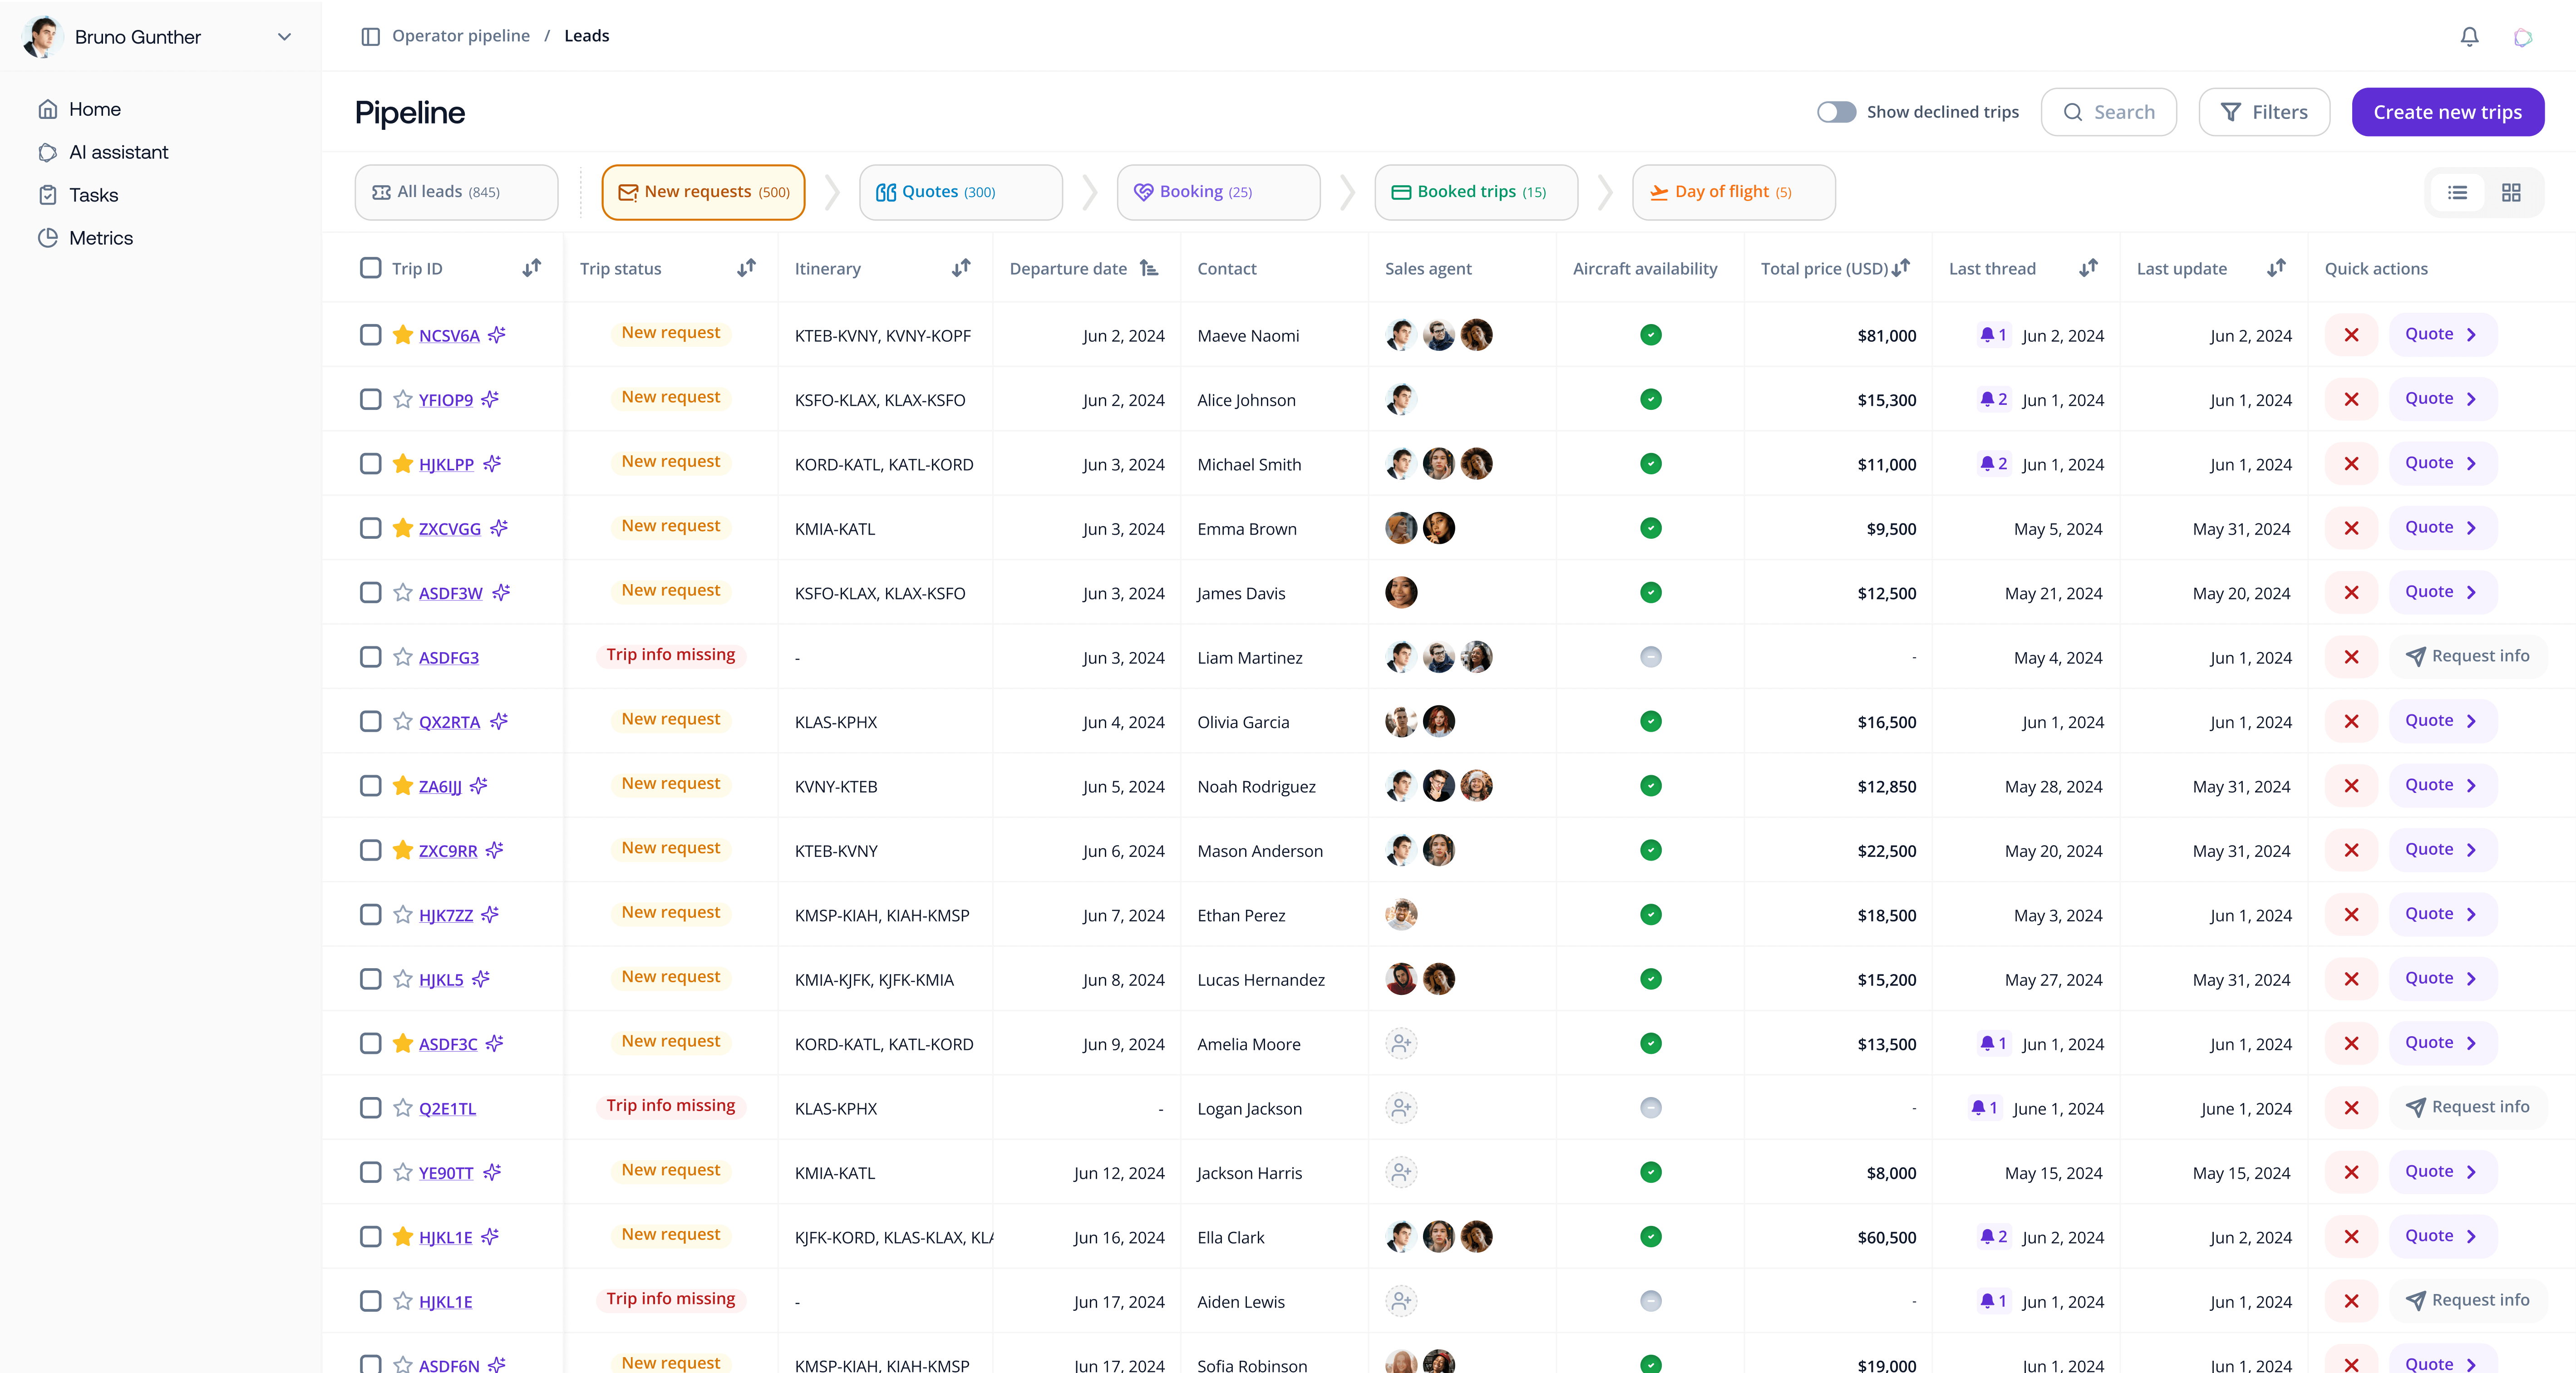
Task: Click aircraft availability check for Emma Brown
Action: point(1651,528)
